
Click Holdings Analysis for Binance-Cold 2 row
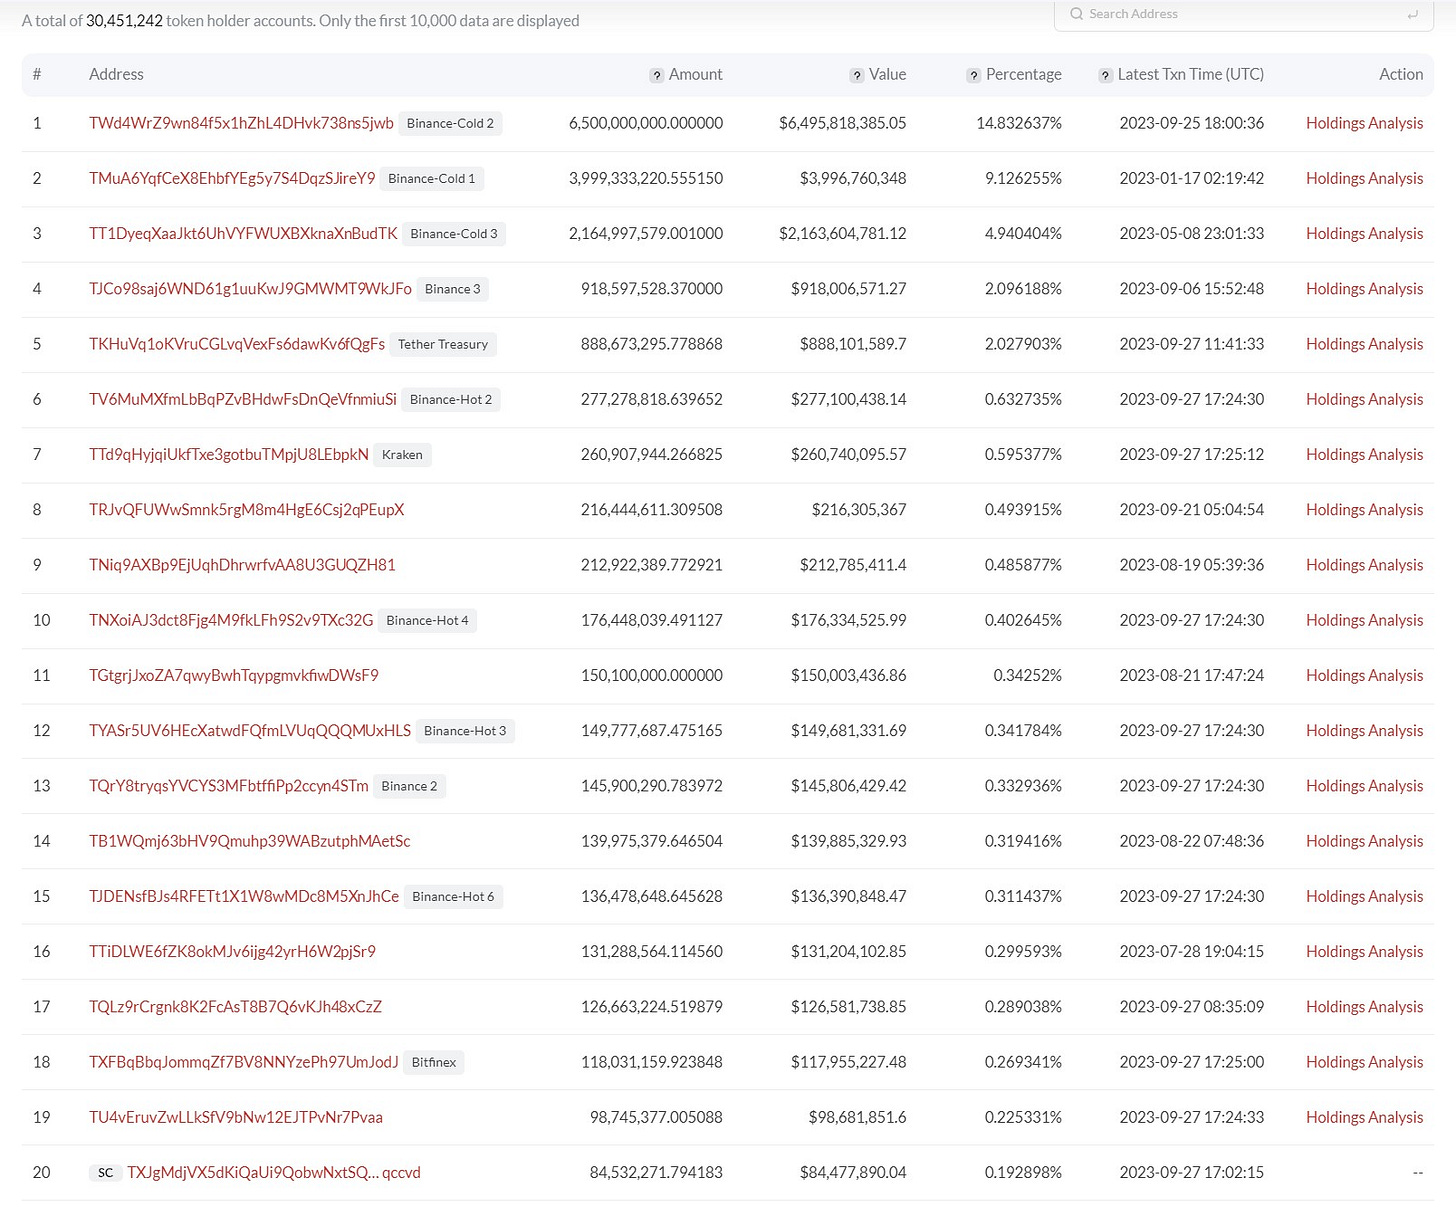pos(1364,123)
